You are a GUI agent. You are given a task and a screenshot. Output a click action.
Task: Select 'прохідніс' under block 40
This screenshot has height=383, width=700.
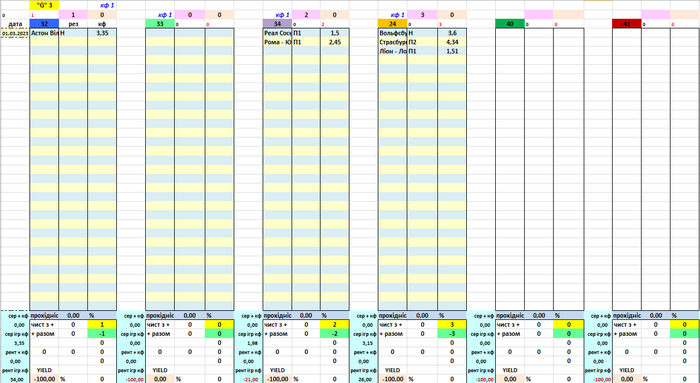click(510, 315)
